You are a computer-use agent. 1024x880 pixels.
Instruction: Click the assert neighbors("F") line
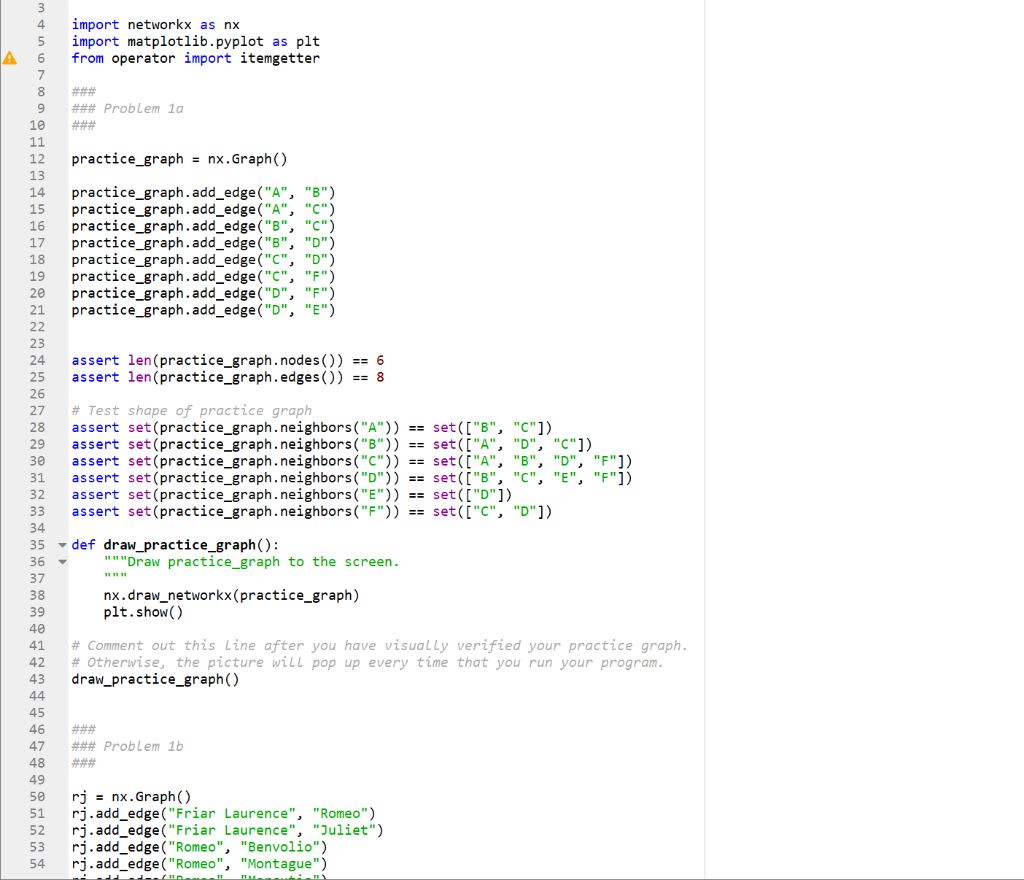312,512
